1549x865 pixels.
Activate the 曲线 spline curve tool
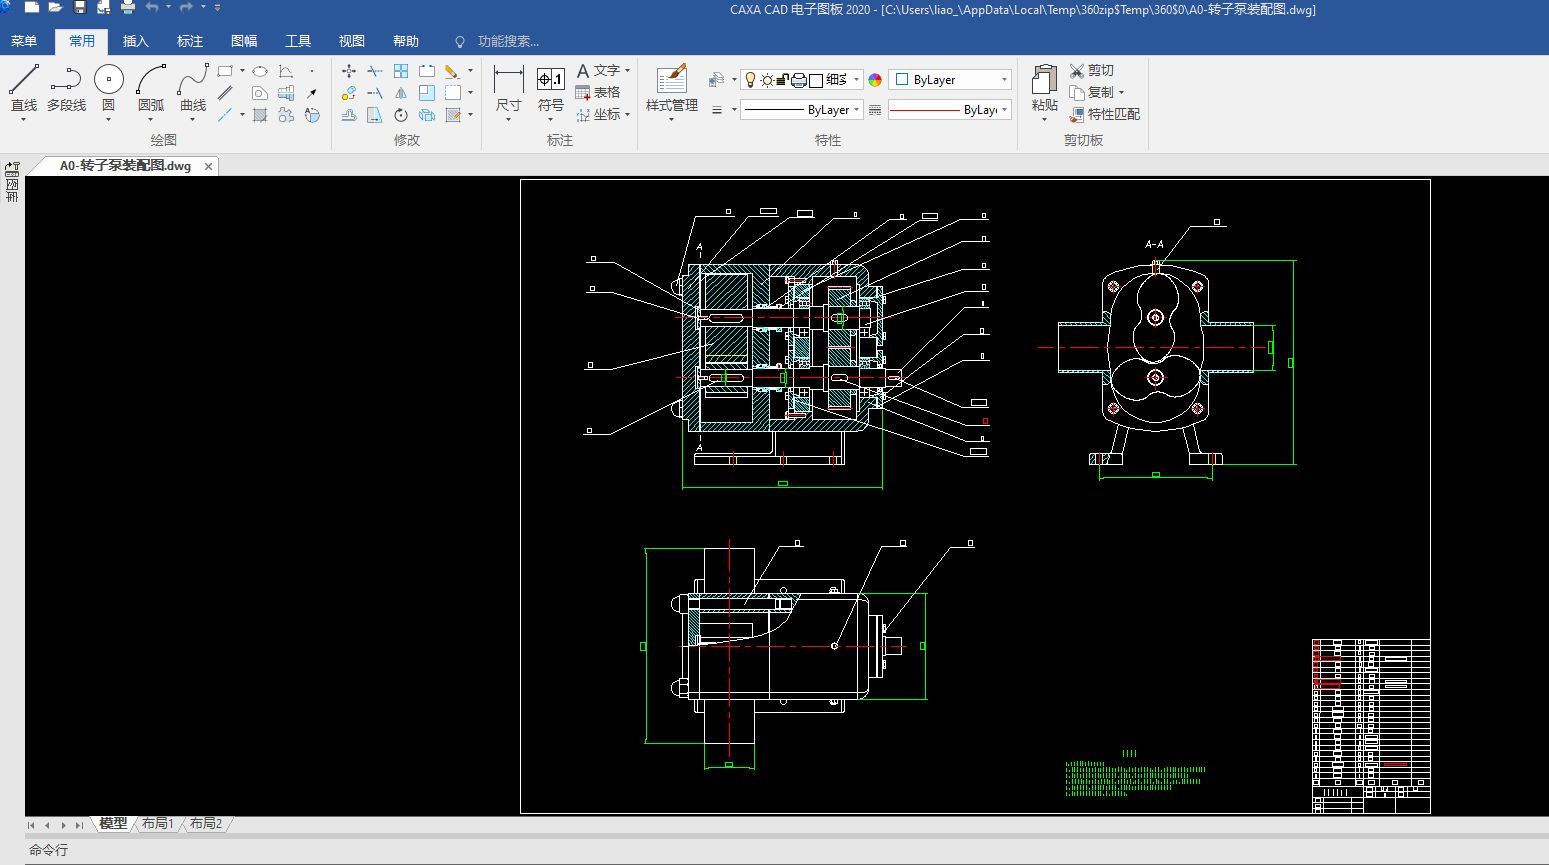tap(193, 80)
